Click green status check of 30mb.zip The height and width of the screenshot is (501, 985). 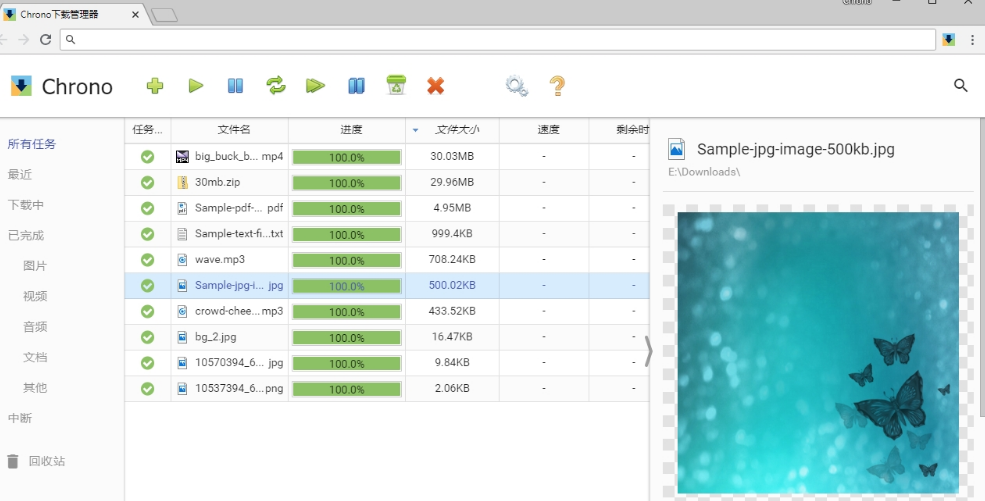148,182
